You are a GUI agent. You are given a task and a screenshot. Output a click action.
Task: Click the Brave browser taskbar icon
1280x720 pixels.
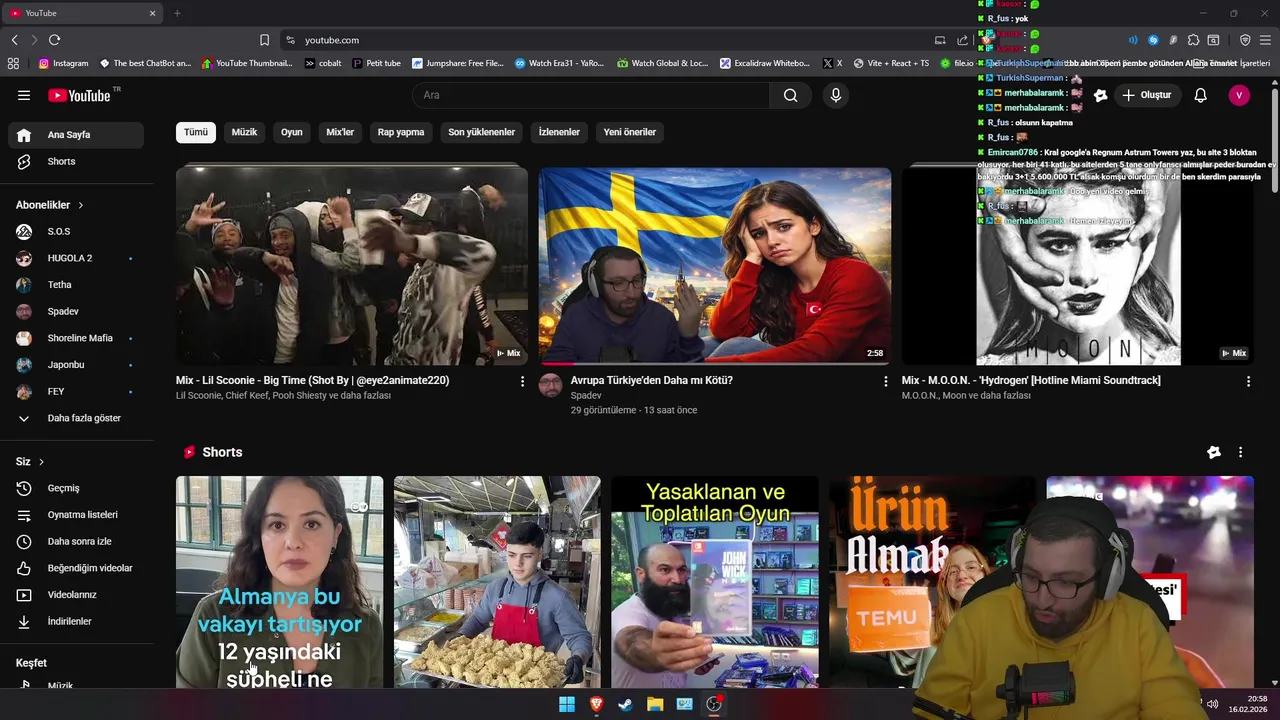point(596,704)
